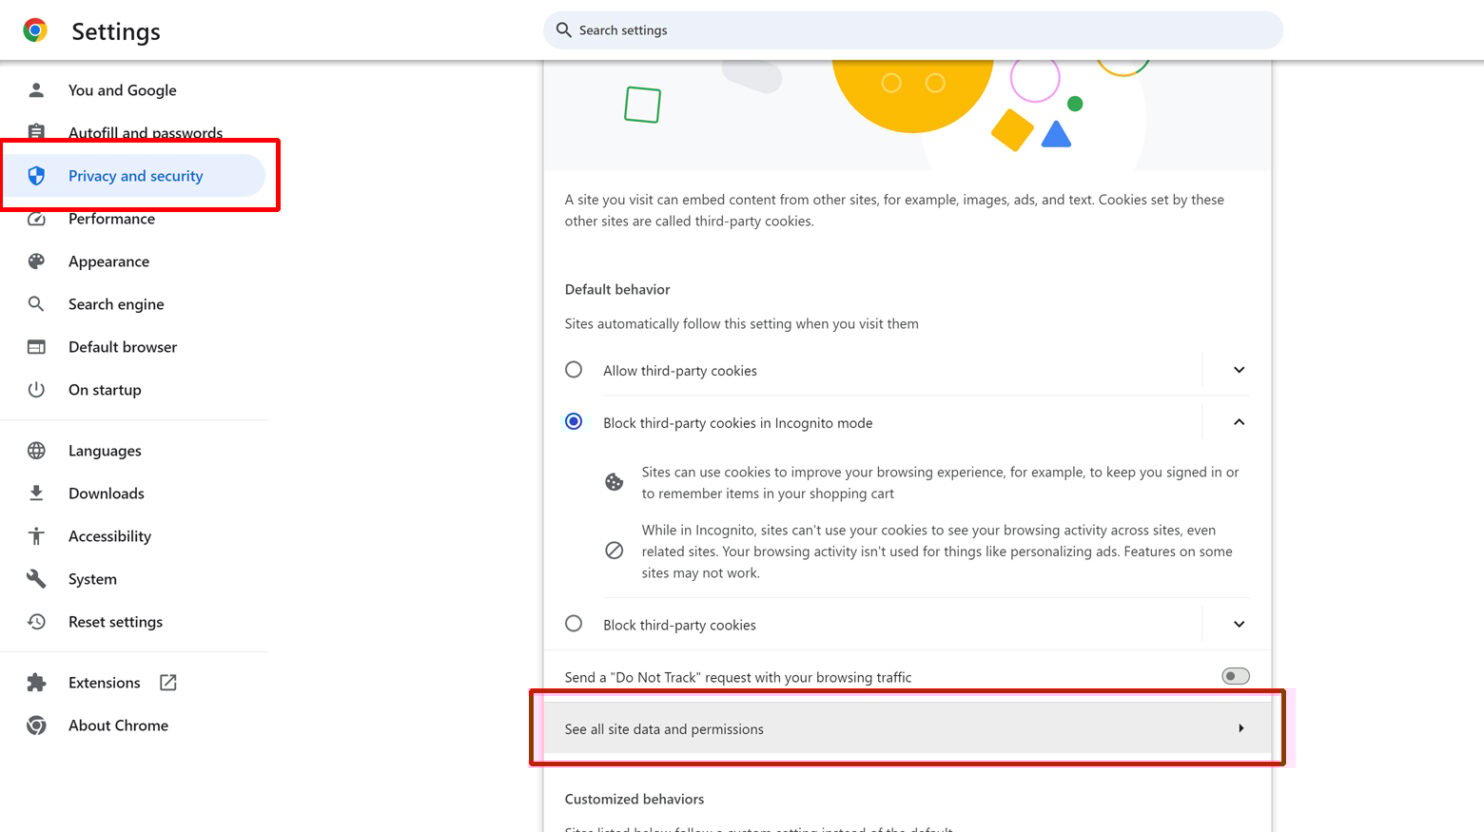Go to About Chrome

click(118, 725)
